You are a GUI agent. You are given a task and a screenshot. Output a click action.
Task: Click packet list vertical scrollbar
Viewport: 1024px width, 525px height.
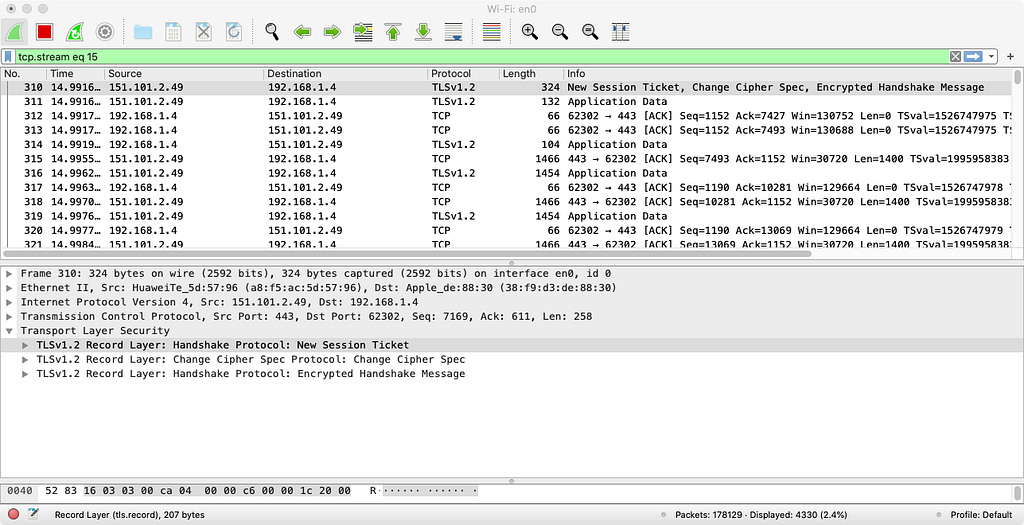click(x=1018, y=78)
